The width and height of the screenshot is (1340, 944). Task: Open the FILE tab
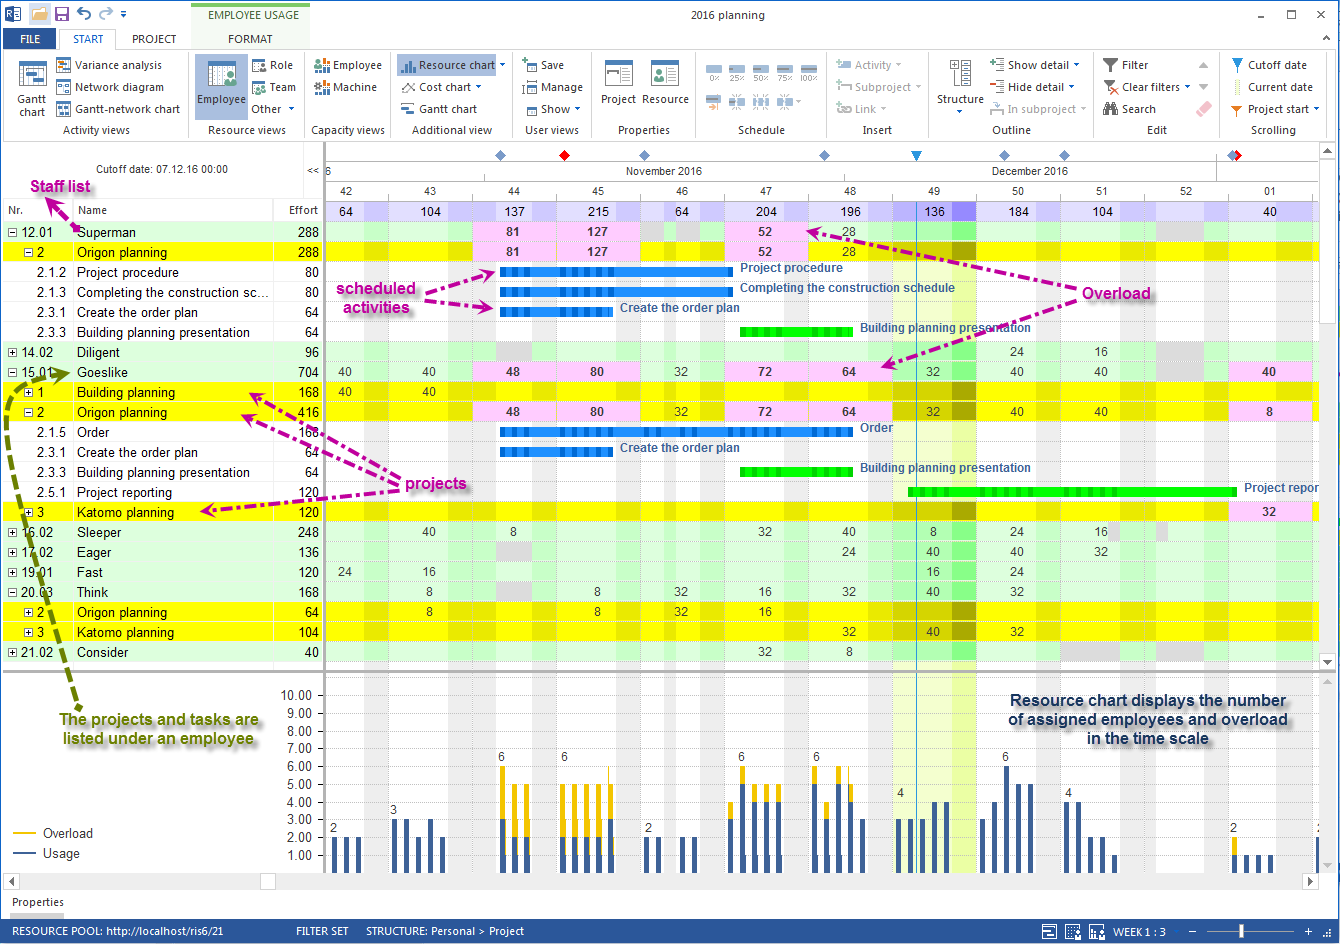(30, 39)
